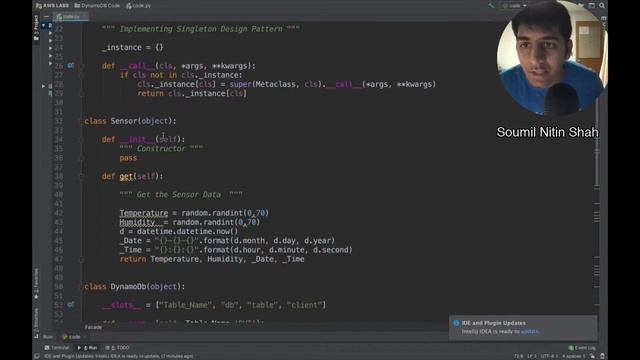Click the Facade breadcrumb below the editor

(93, 327)
